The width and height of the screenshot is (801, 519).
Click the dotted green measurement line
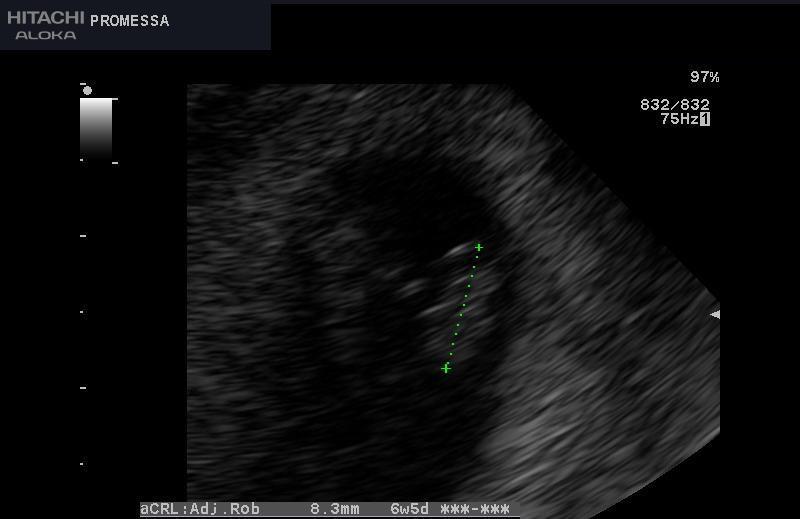(462, 308)
